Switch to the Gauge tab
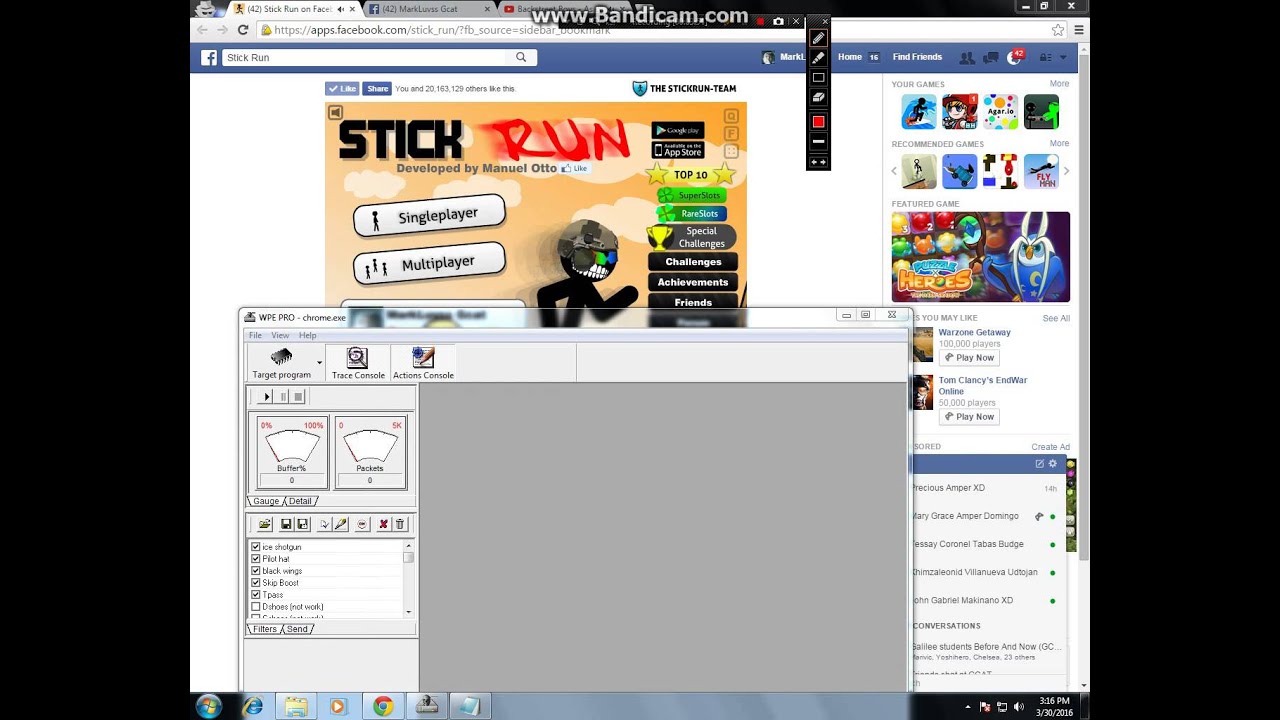Viewport: 1280px width, 720px height. (x=266, y=501)
